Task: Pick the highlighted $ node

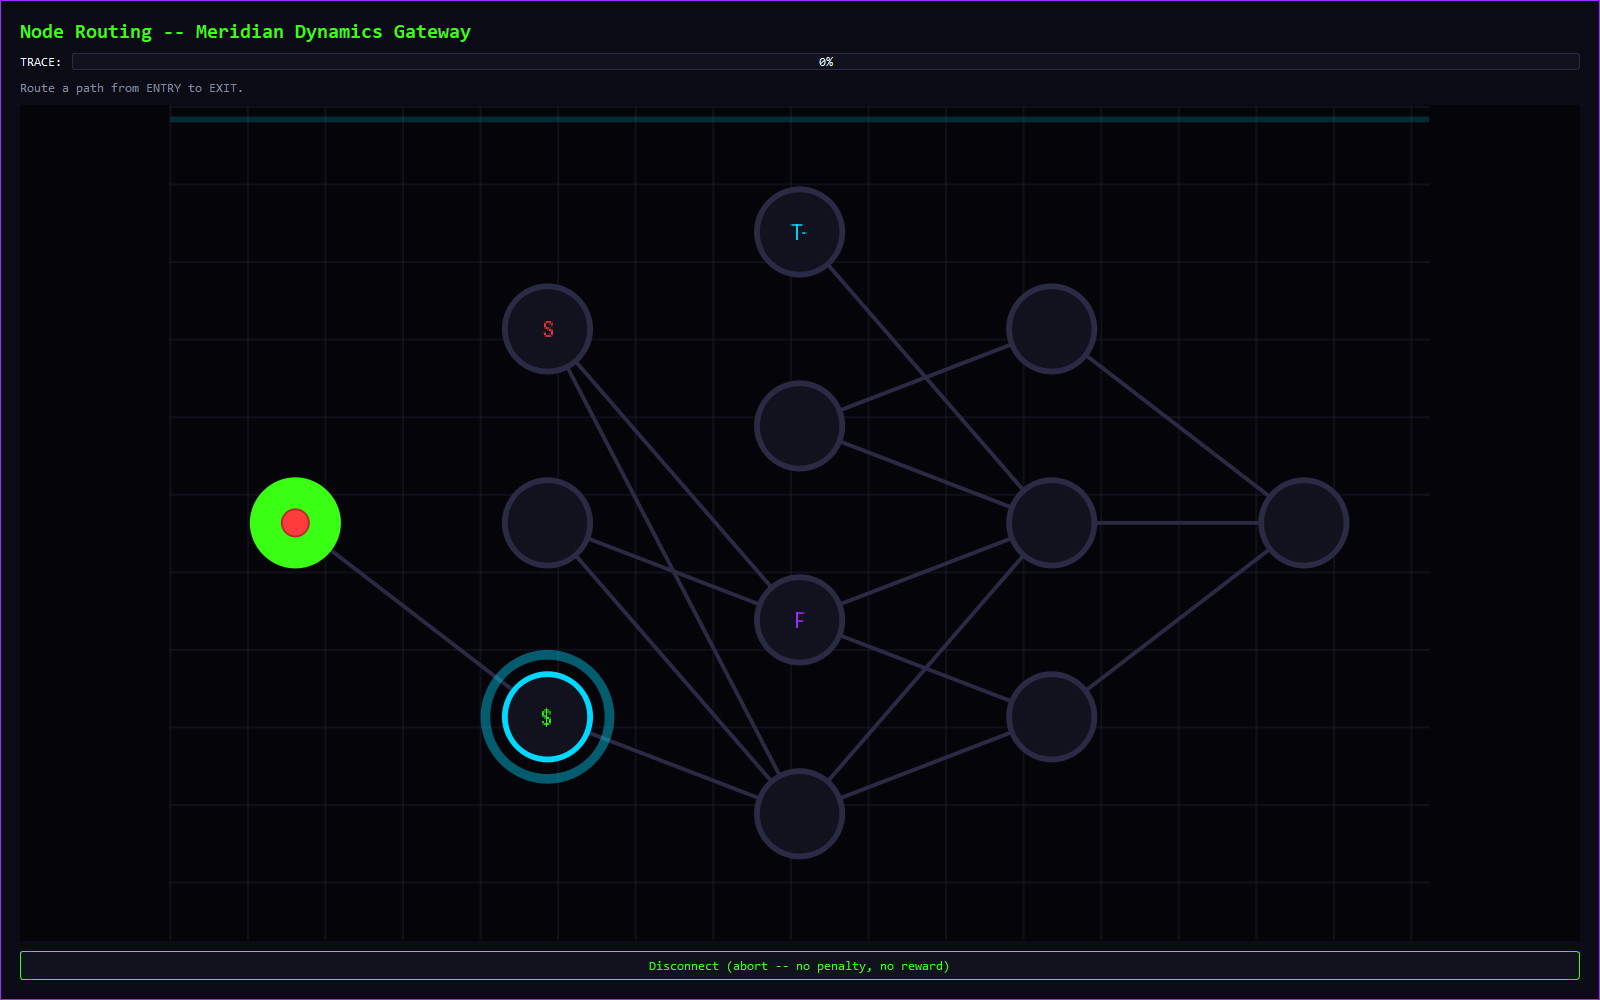Action: click(x=547, y=717)
